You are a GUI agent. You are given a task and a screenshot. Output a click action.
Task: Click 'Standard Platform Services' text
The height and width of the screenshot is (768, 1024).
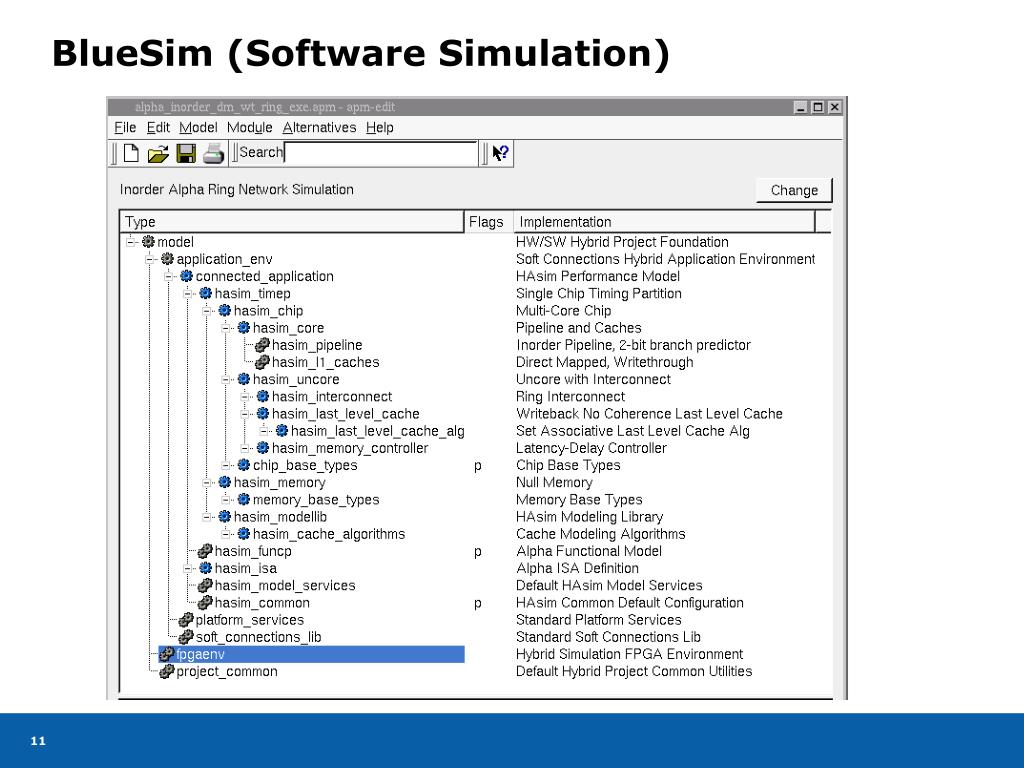(598, 620)
